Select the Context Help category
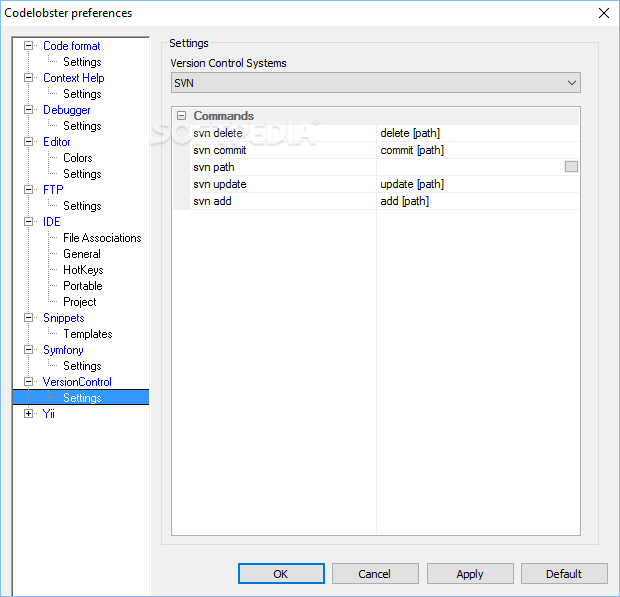This screenshot has width=620, height=597. coord(74,78)
